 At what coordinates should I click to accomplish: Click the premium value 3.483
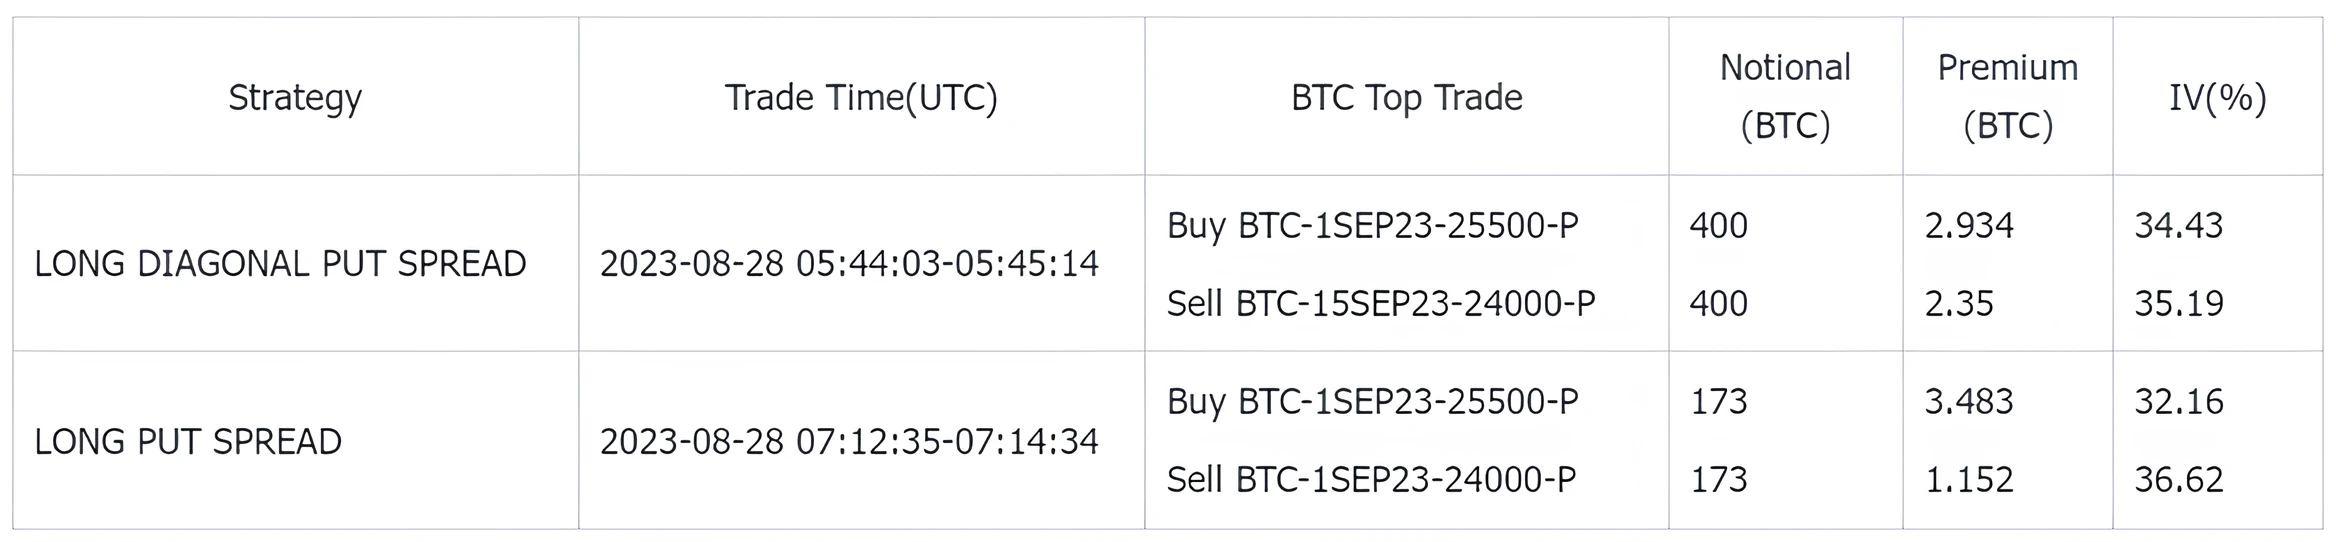(x=1968, y=401)
